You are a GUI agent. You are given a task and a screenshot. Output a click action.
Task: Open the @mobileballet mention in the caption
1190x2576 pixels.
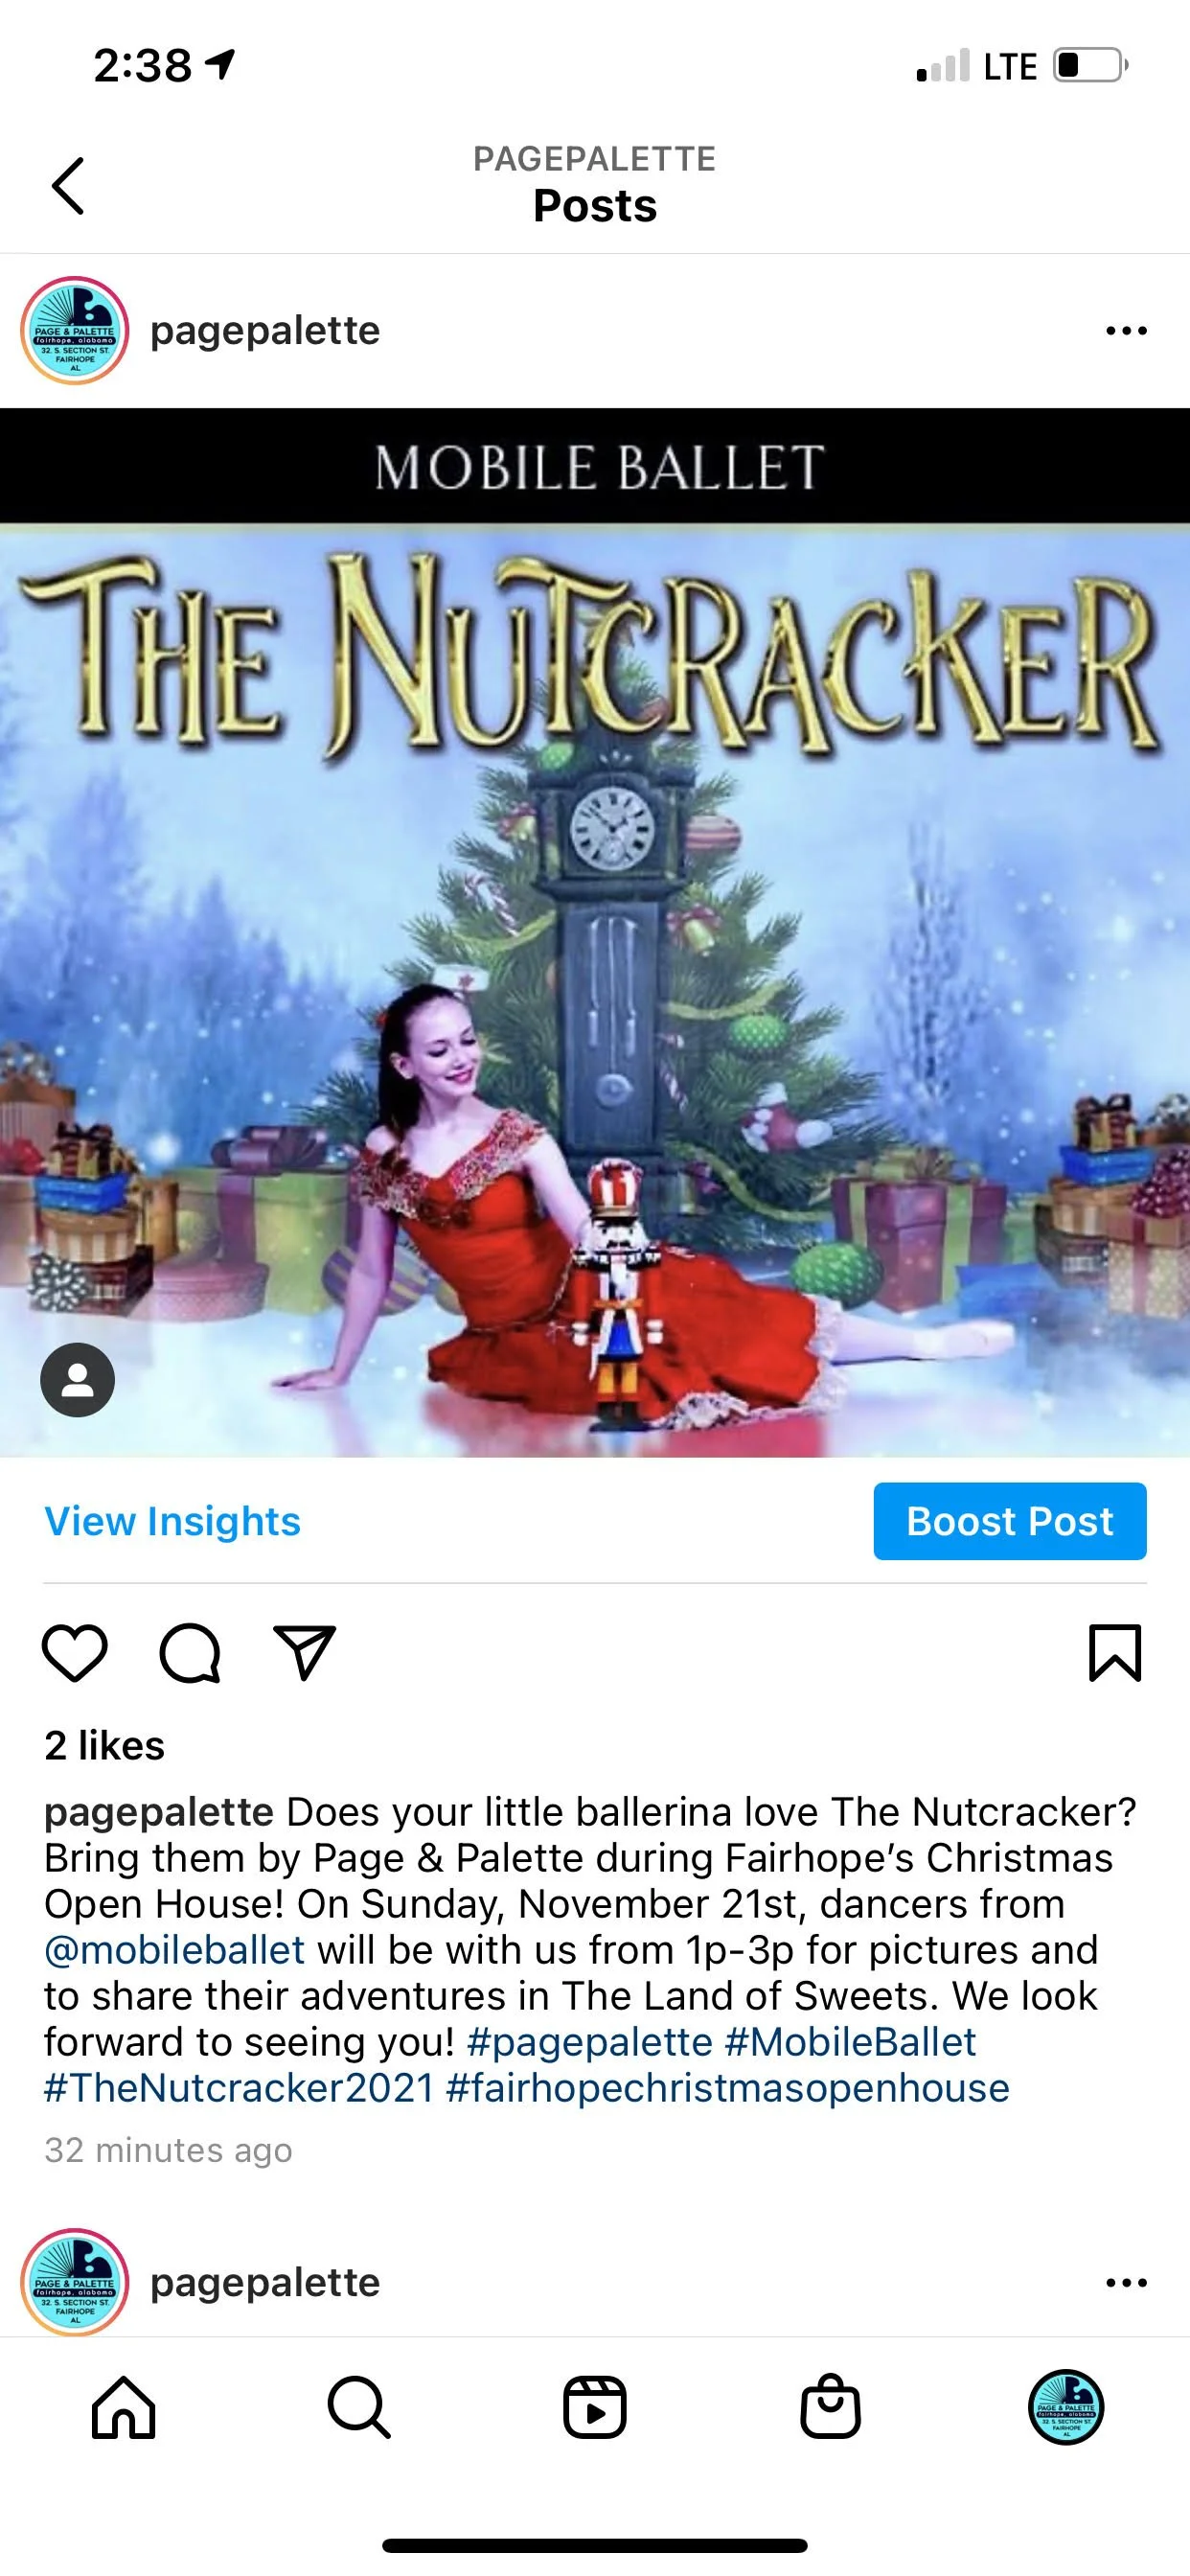click(174, 1950)
